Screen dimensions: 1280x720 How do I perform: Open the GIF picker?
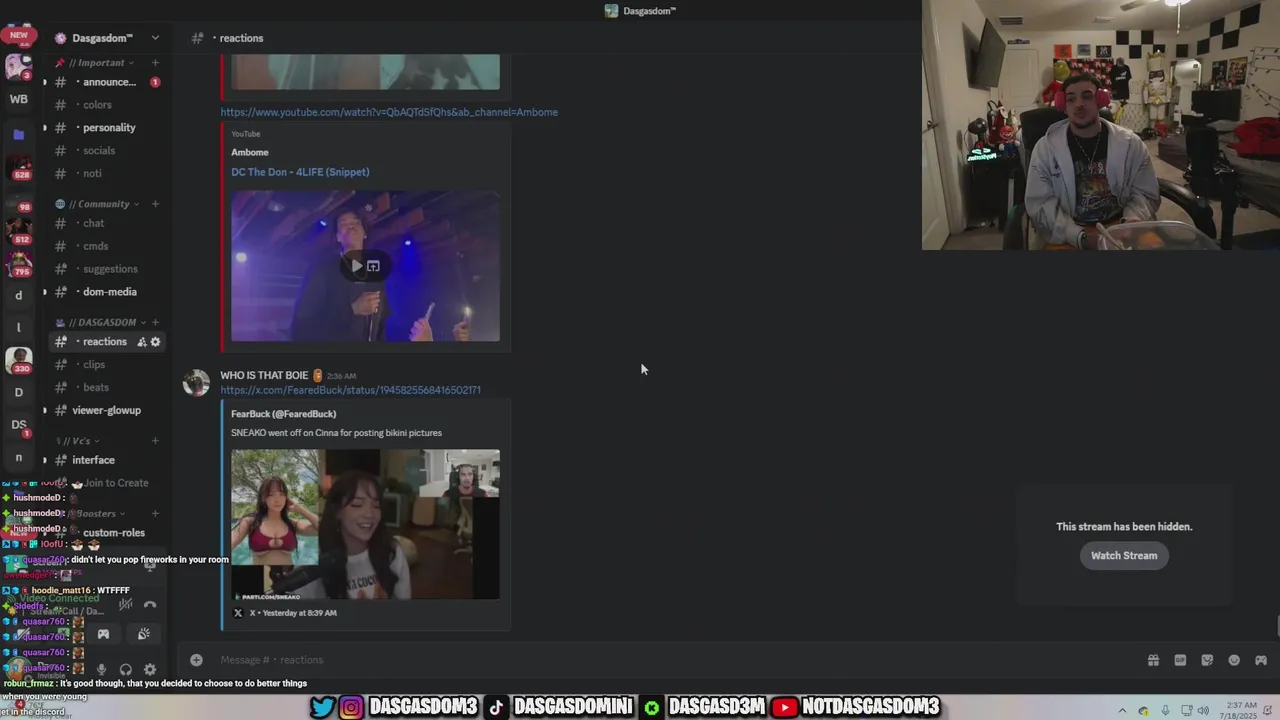1180,660
